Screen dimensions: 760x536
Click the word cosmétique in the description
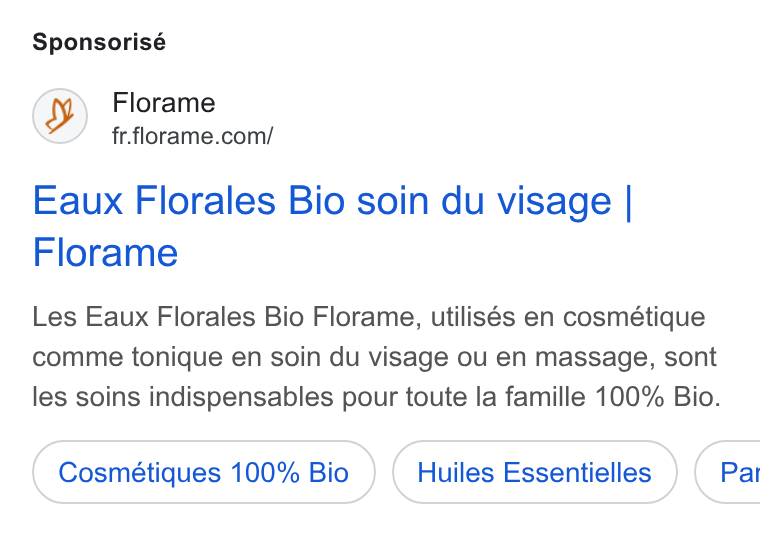pos(634,318)
